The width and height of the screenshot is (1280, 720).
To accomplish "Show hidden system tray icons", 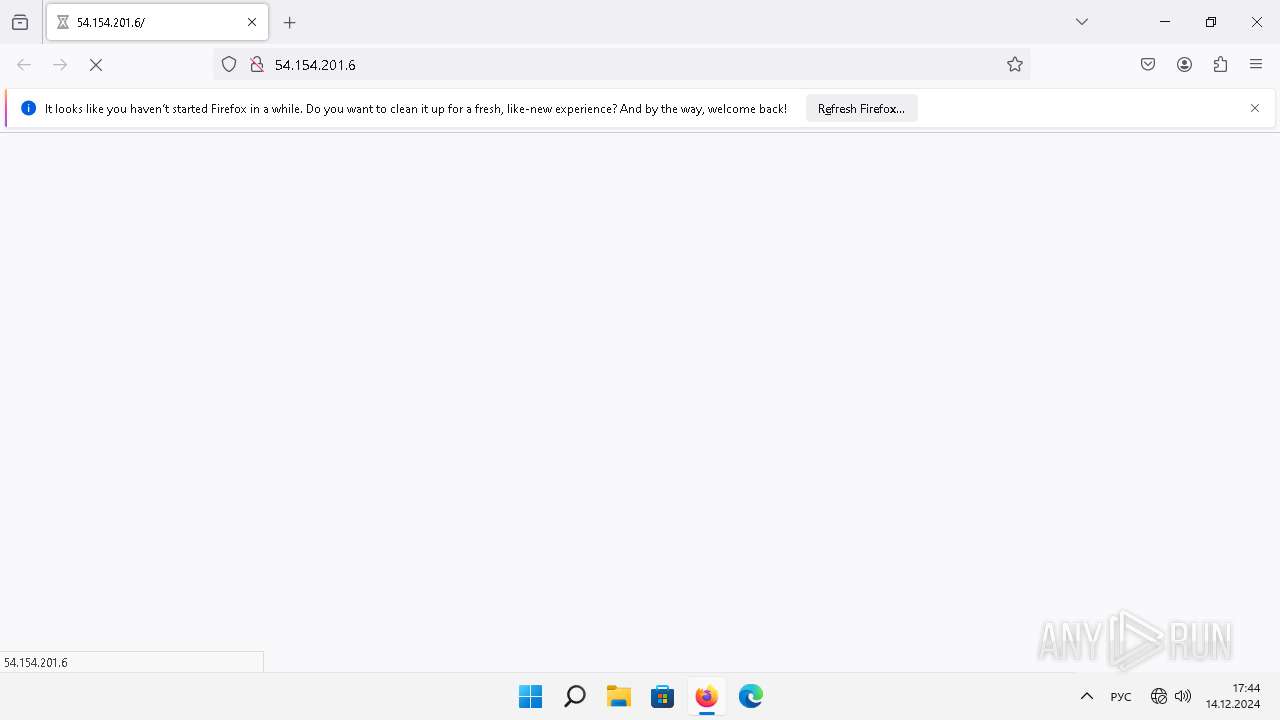I will (x=1087, y=696).
